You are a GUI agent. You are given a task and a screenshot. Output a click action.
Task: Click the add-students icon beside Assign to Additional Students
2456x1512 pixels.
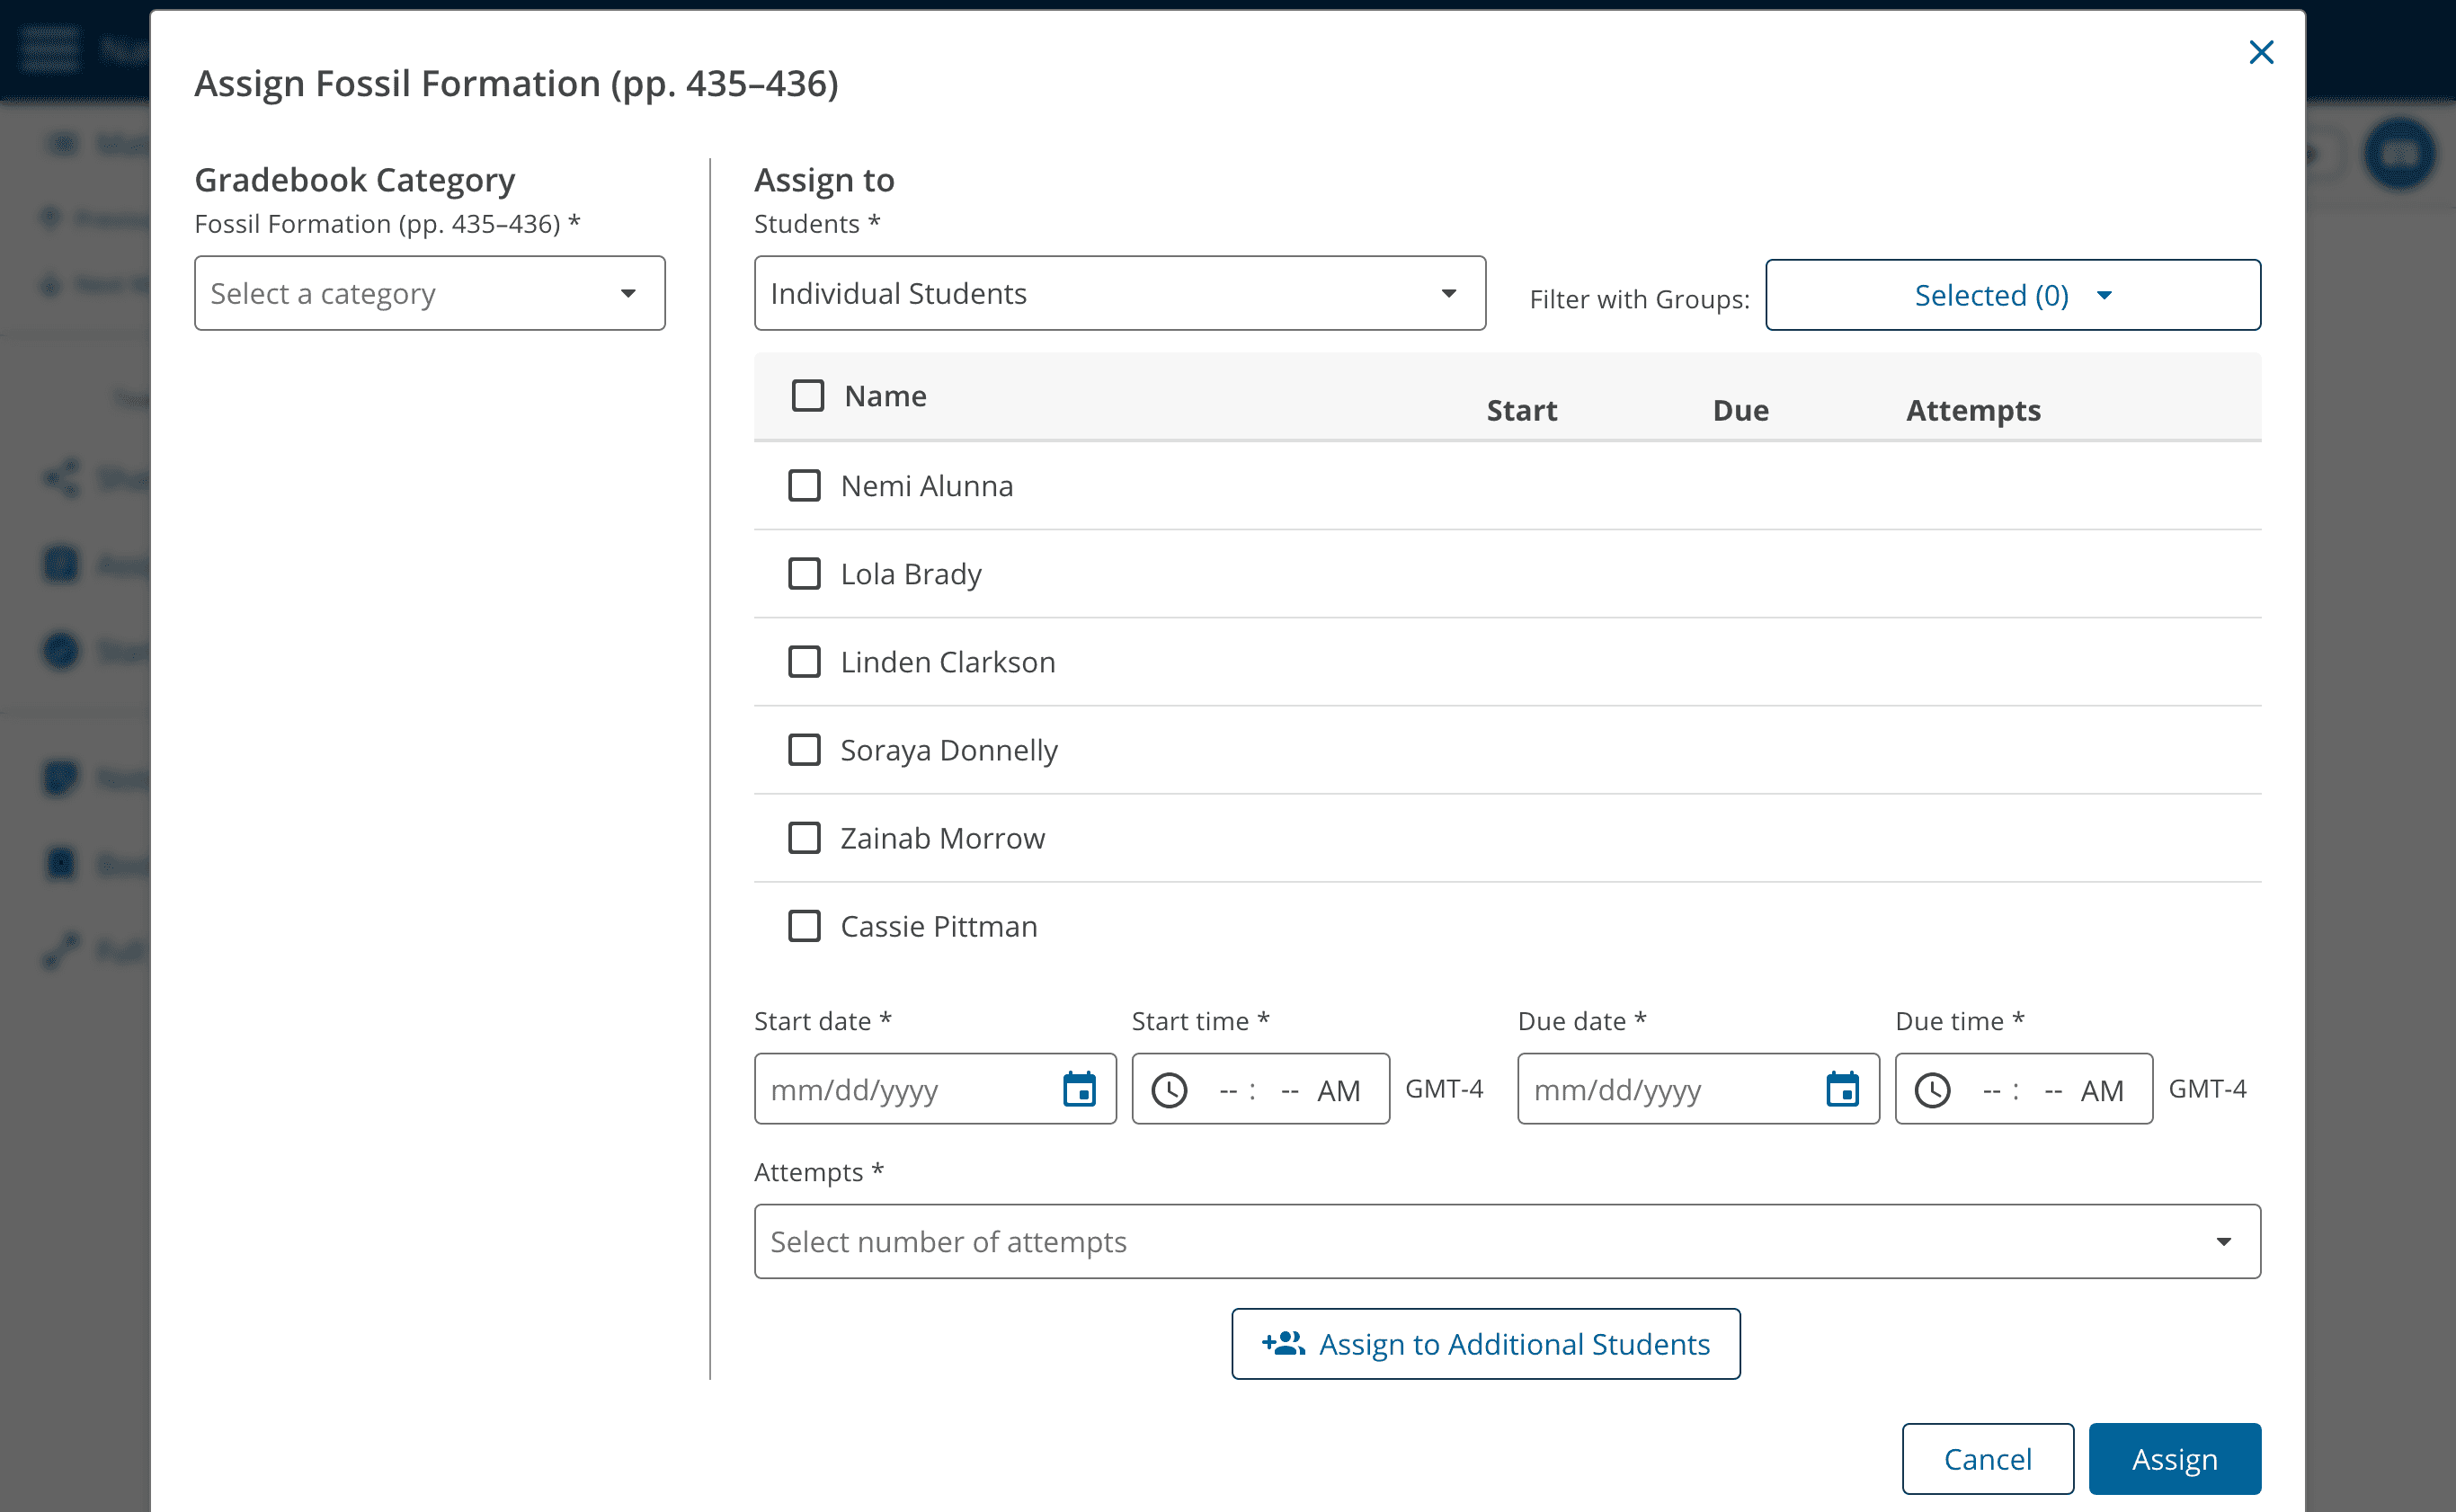click(1283, 1343)
